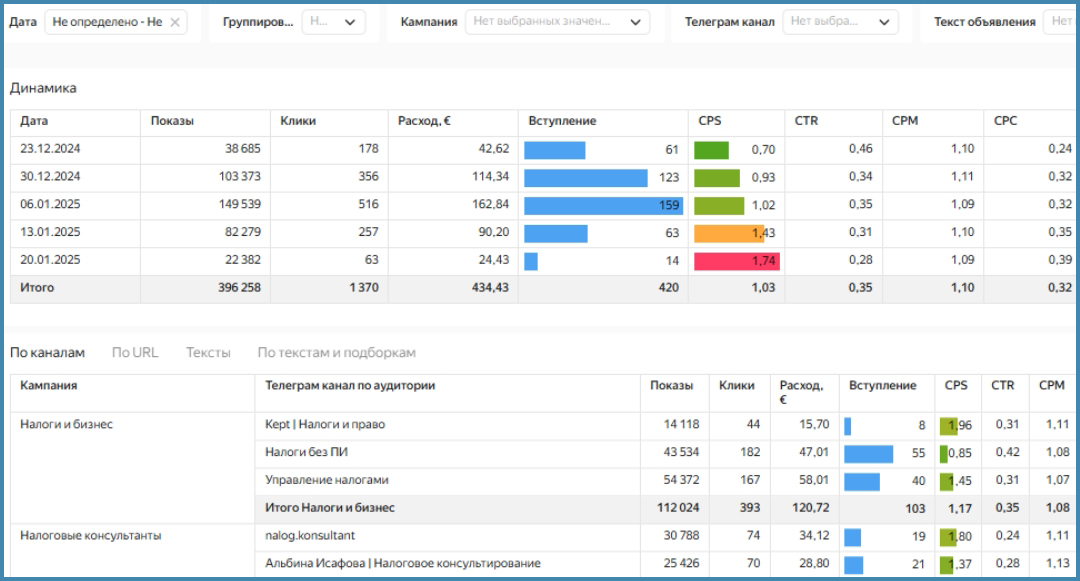Switch to the Тексты tab
Image resolution: width=1080 pixels, height=581 pixels.
coord(208,353)
